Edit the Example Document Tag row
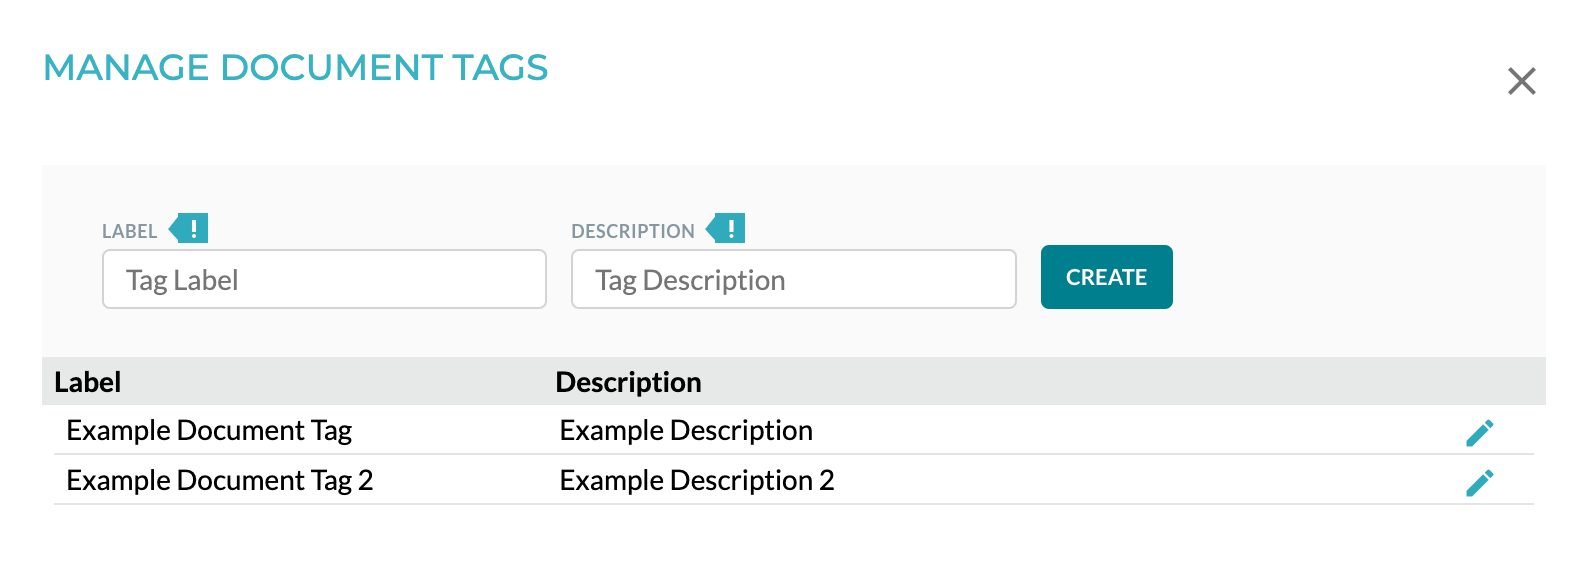Viewport: 1590px width, 578px height. click(1479, 433)
